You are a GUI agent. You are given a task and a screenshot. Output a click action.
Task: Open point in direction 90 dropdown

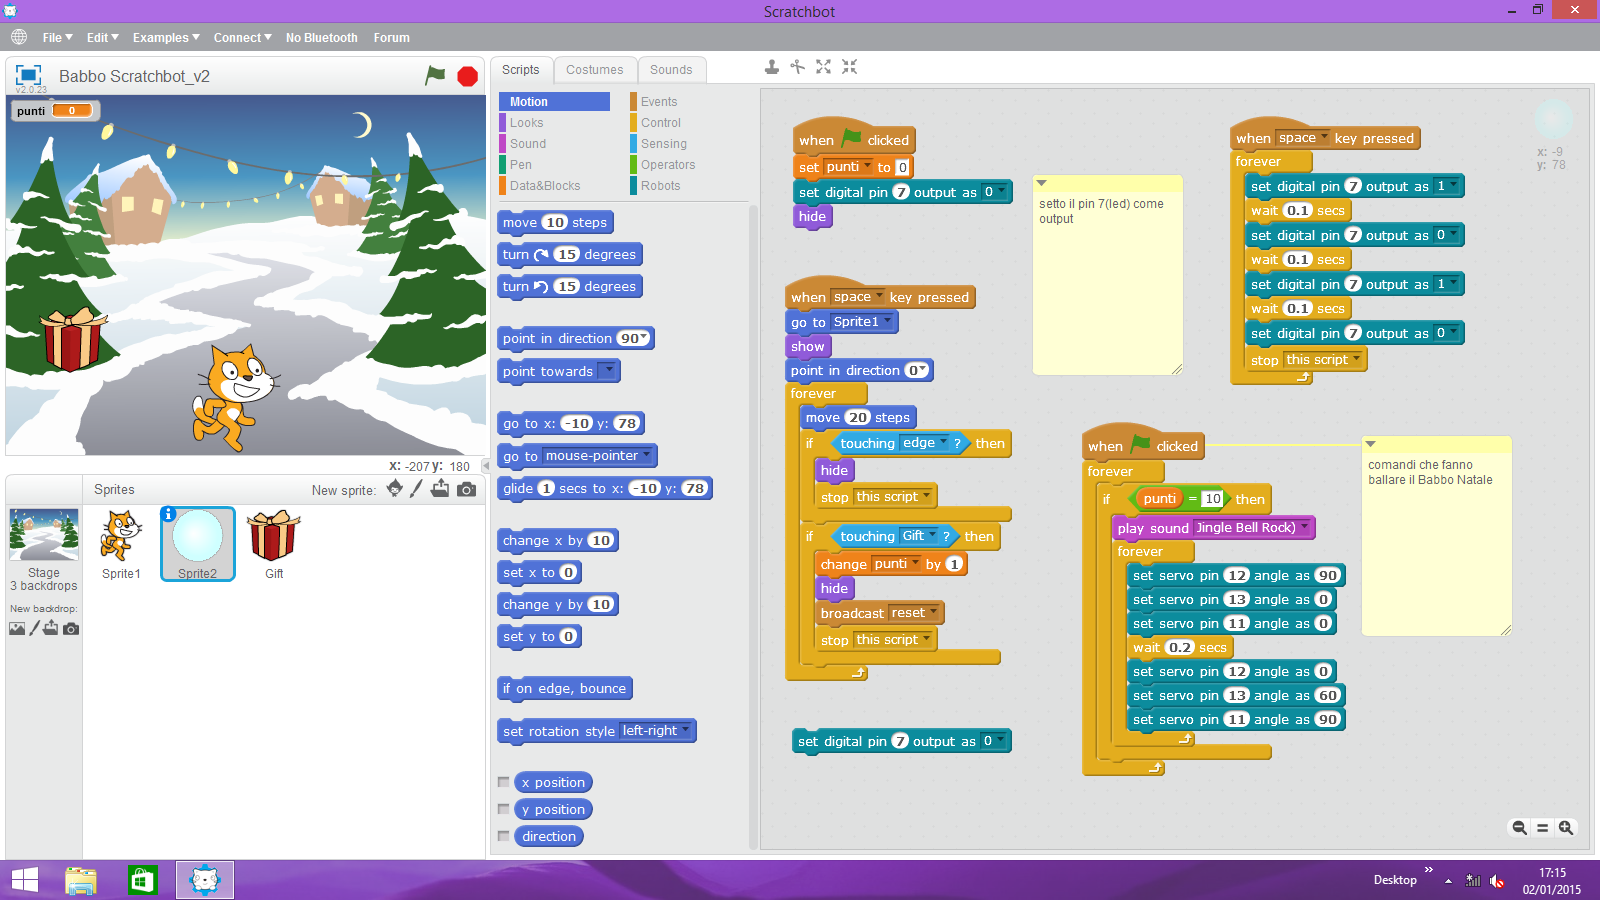(x=644, y=338)
